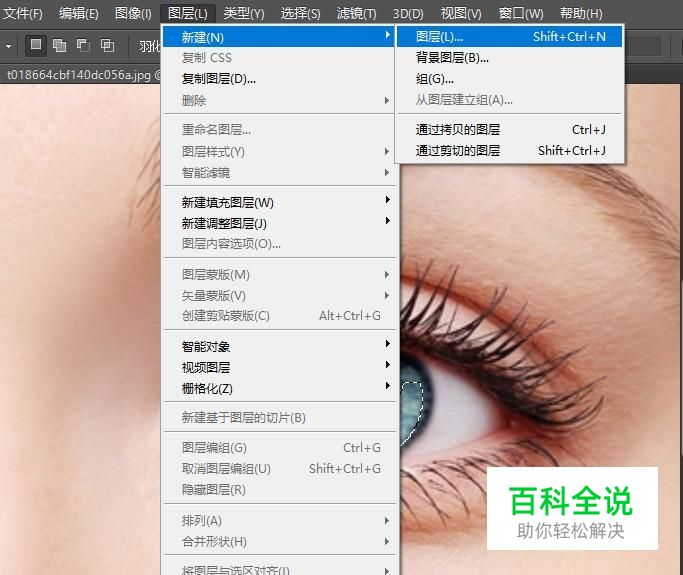Expand the 栅格化(Z) submenu
The image size is (683, 575).
pyautogui.click(x=279, y=388)
